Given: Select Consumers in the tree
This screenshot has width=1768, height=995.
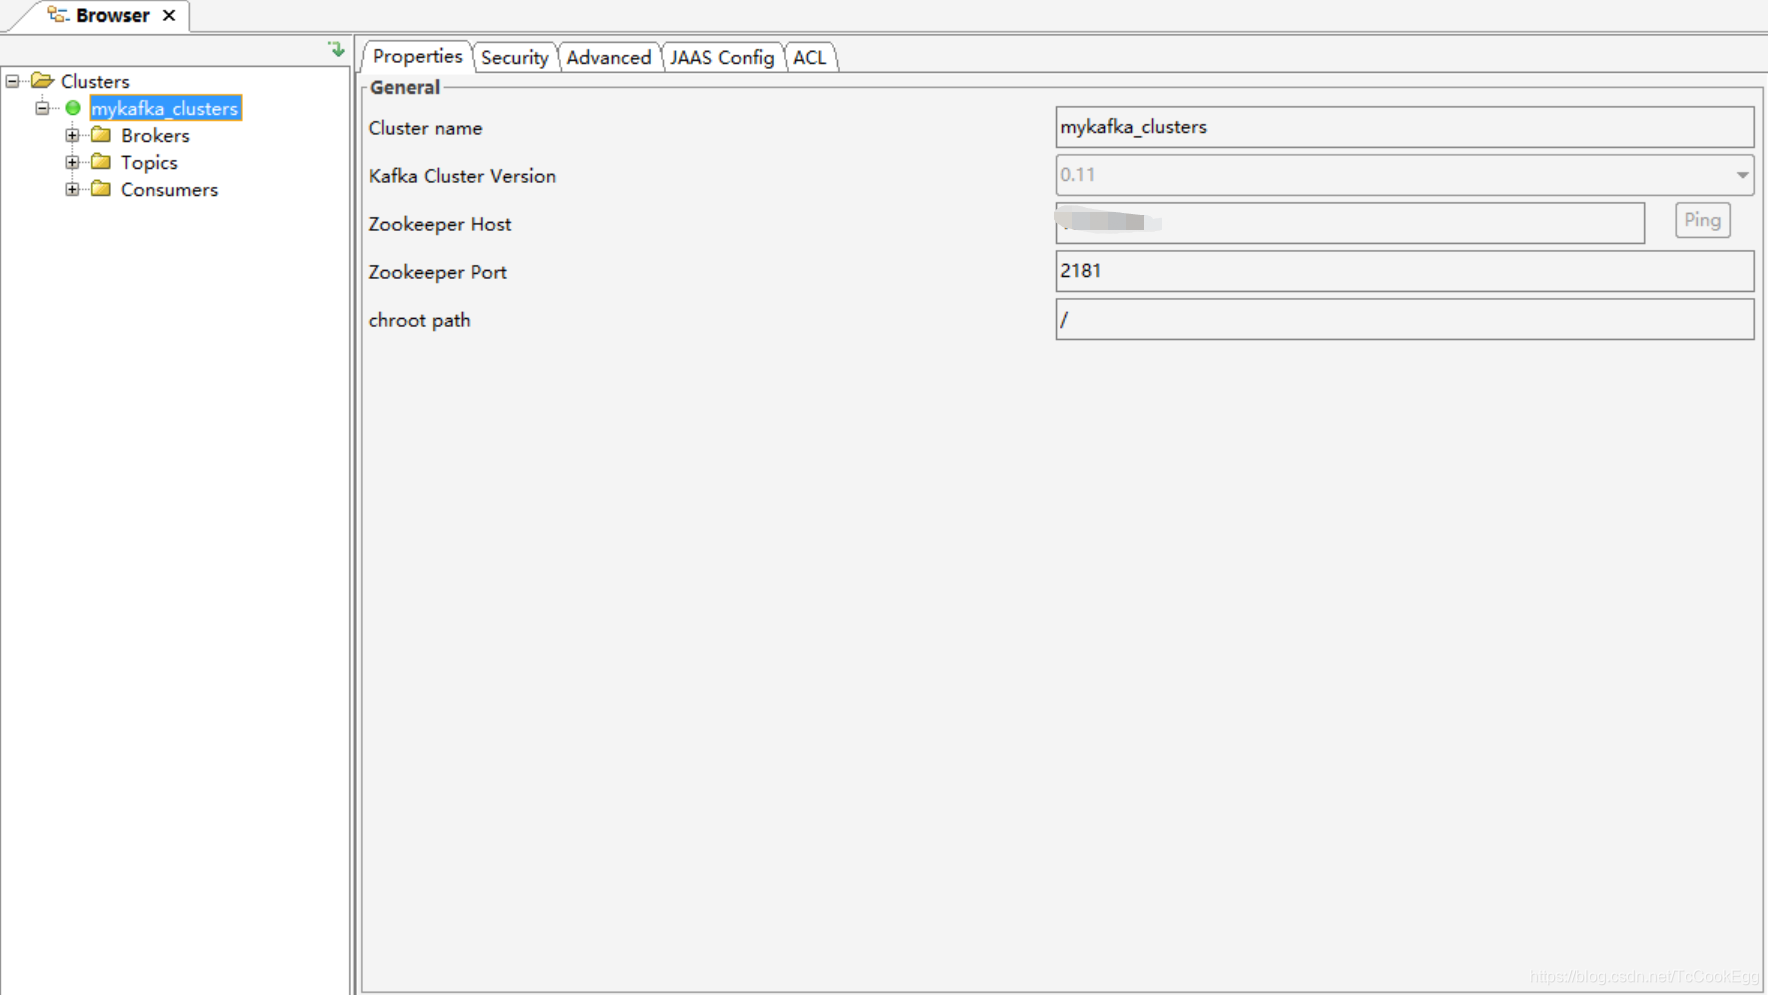Looking at the screenshot, I should 169,189.
